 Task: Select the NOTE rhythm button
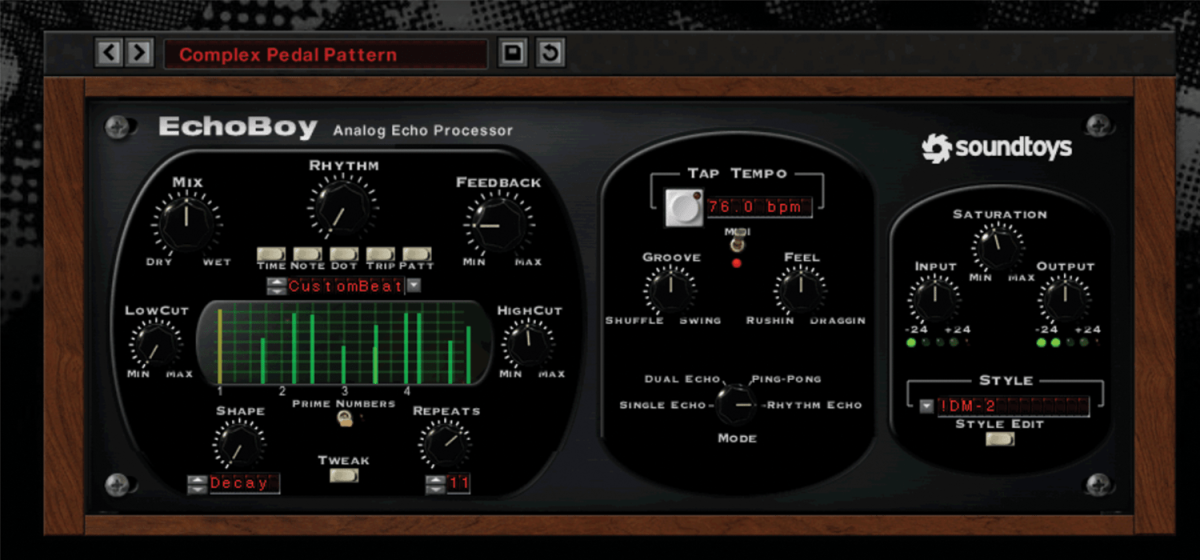click(307, 254)
